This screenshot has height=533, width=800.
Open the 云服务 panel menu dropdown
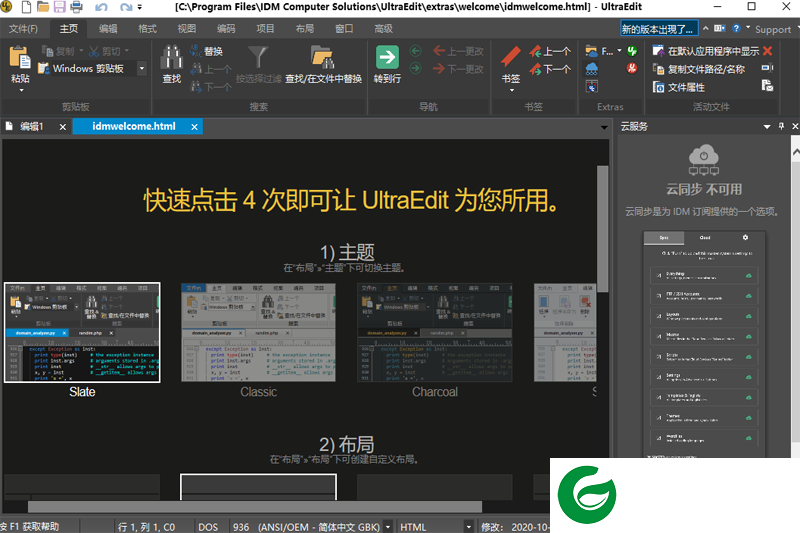click(767, 126)
